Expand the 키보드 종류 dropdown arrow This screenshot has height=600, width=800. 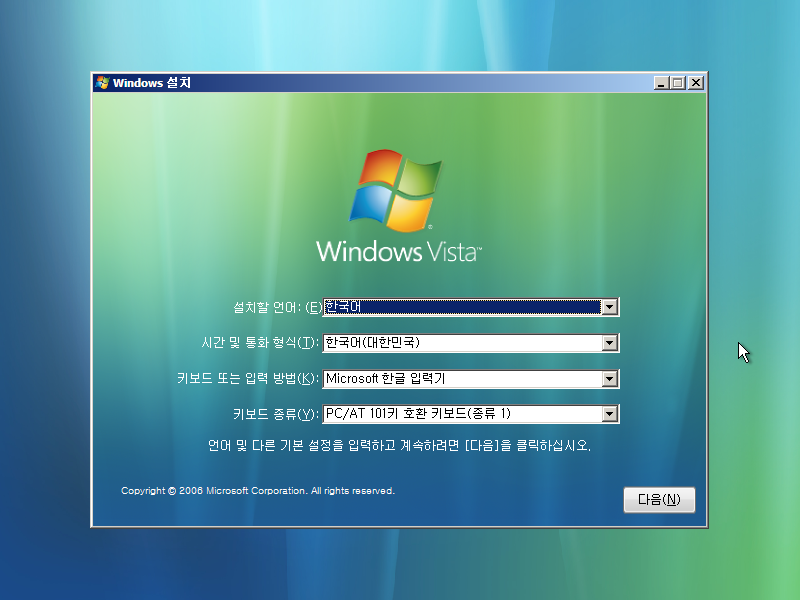tap(609, 414)
